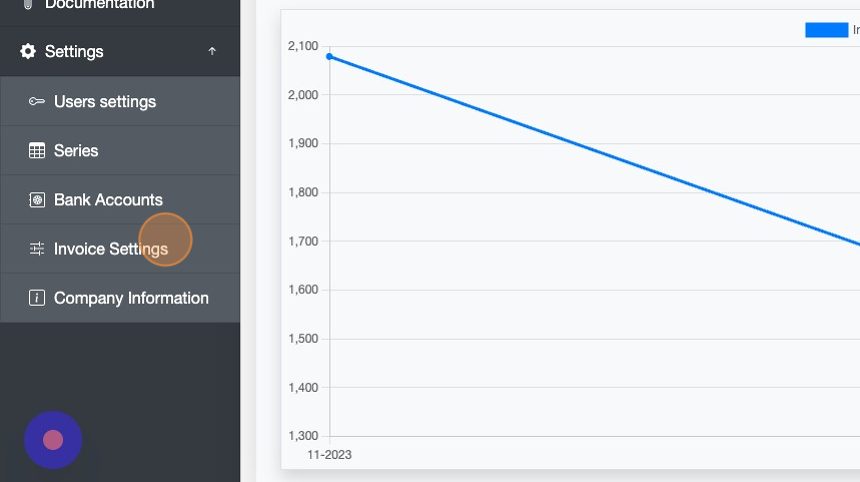Click the Documentation icon in the sidebar

tap(28, 5)
